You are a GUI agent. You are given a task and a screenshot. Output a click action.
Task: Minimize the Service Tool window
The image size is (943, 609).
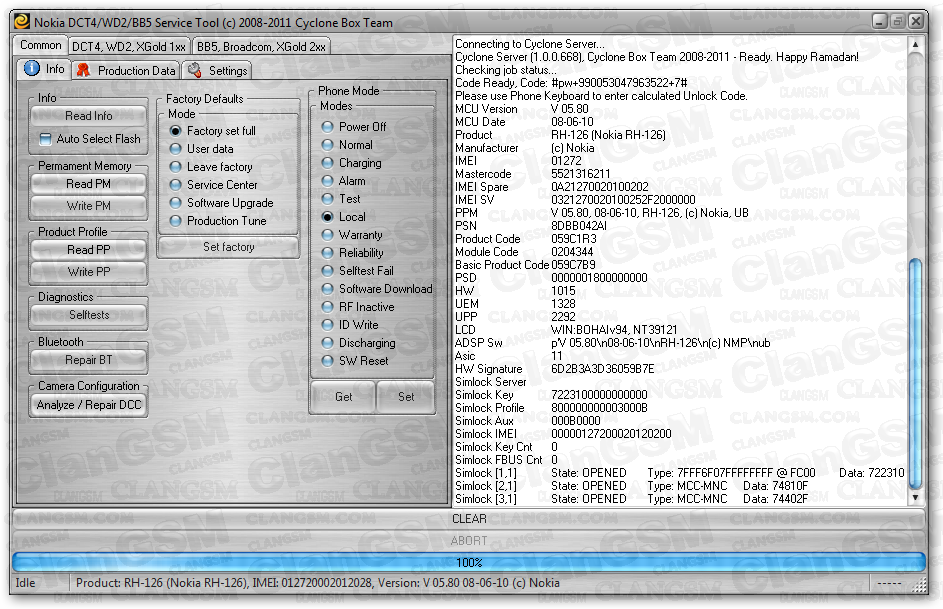880,22
